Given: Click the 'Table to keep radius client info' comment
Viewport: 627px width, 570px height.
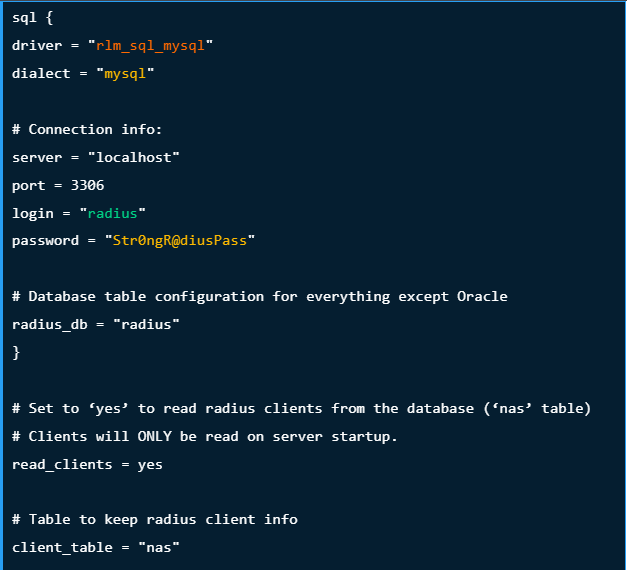Looking at the screenshot, I should 155,520.
